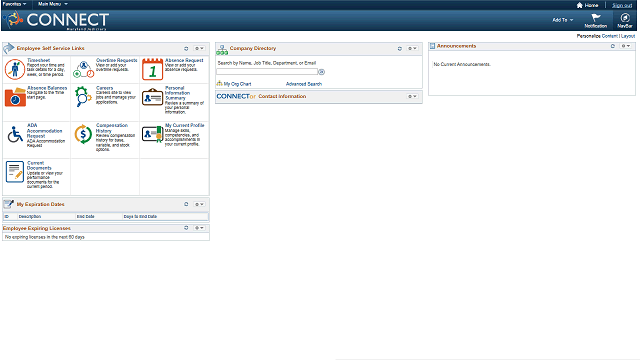Open Announcements settings dropdown
Screen dimensions: 640x360
pos(626,46)
